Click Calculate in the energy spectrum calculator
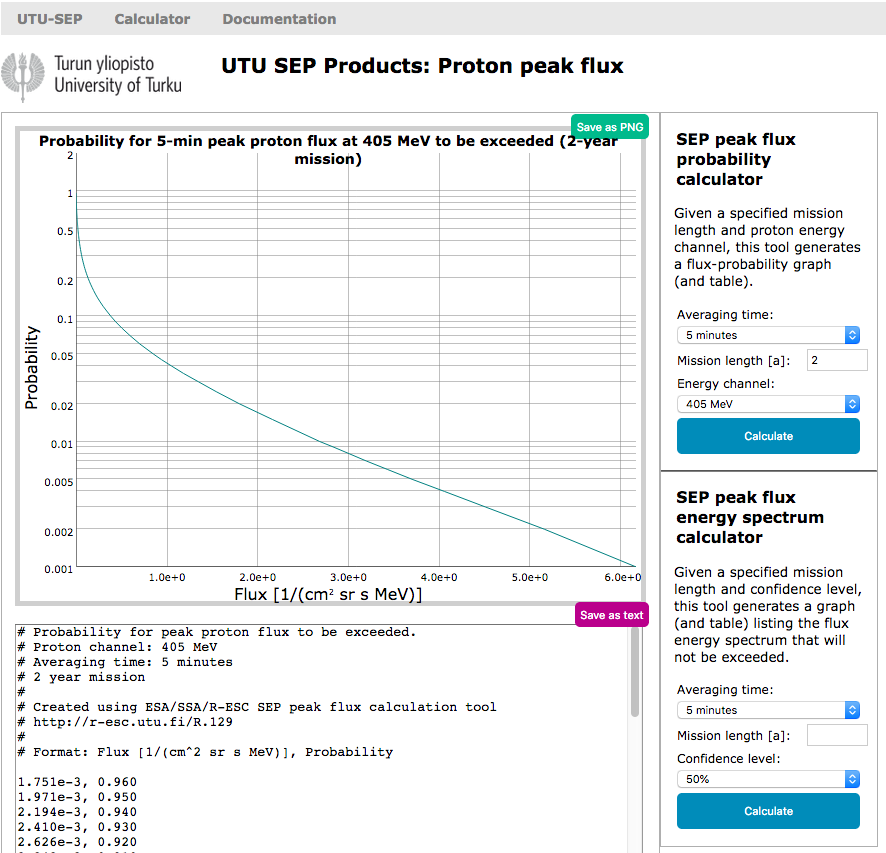Screen dimensions: 886x853 [x=768, y=811]
